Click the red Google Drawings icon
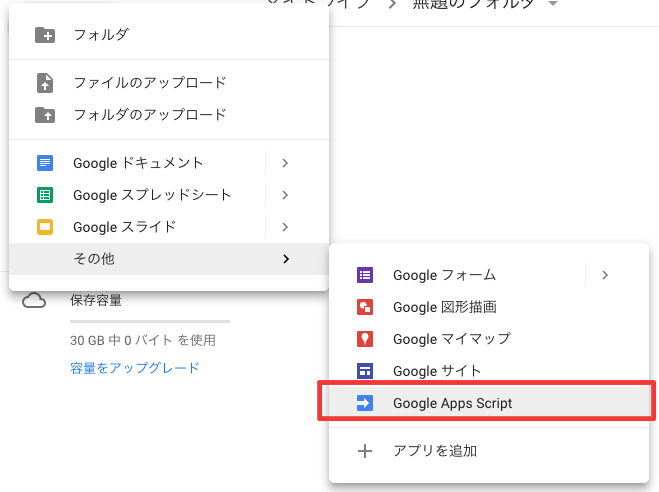 coord(365,307)
